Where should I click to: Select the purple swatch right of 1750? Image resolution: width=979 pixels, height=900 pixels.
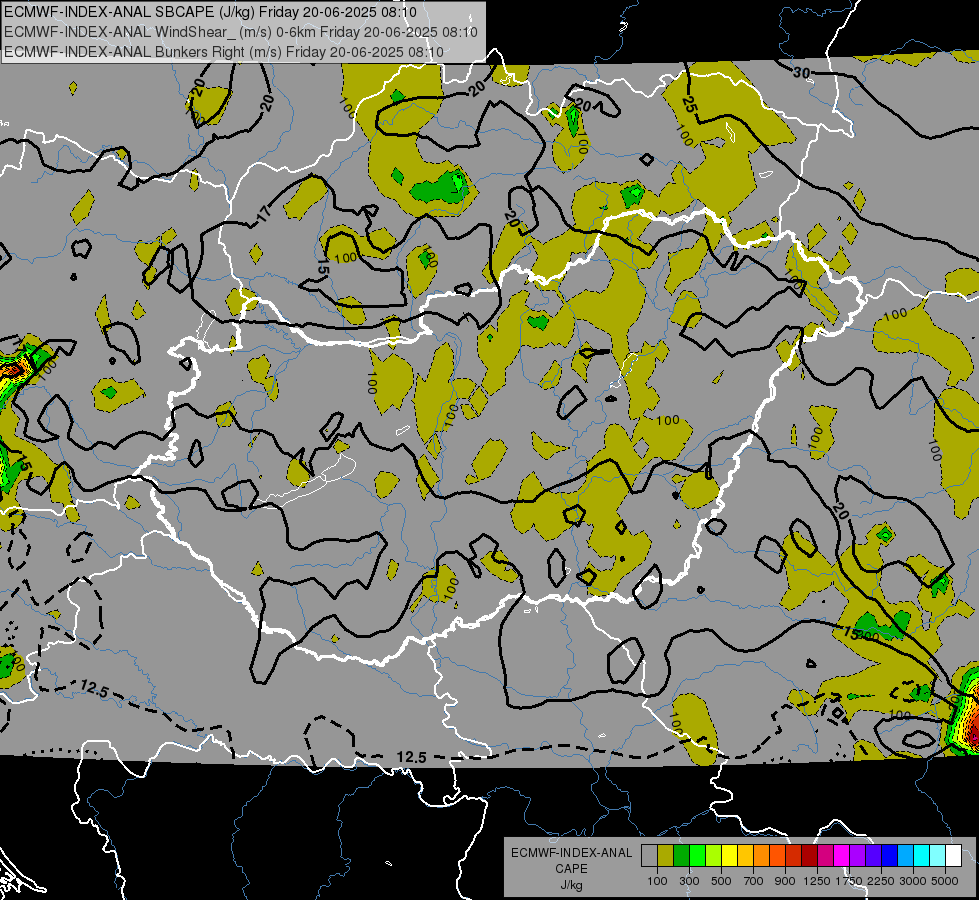click(x=857, y=856)
